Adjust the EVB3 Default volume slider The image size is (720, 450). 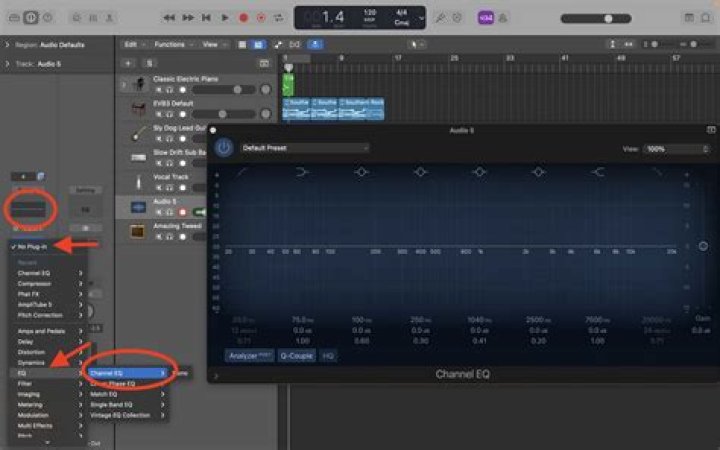[x=224, y=114]
